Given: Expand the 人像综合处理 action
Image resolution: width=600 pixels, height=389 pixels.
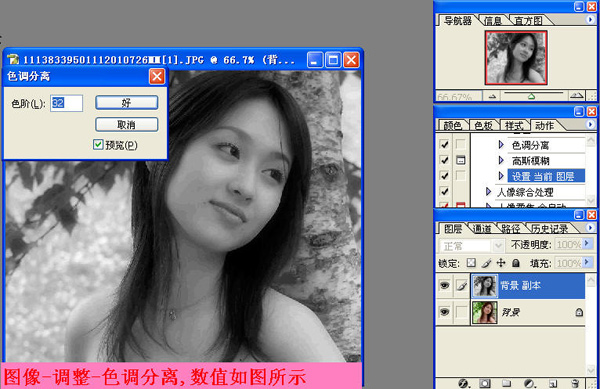Looking at the screenshot, I should click(x=488, y=192).
